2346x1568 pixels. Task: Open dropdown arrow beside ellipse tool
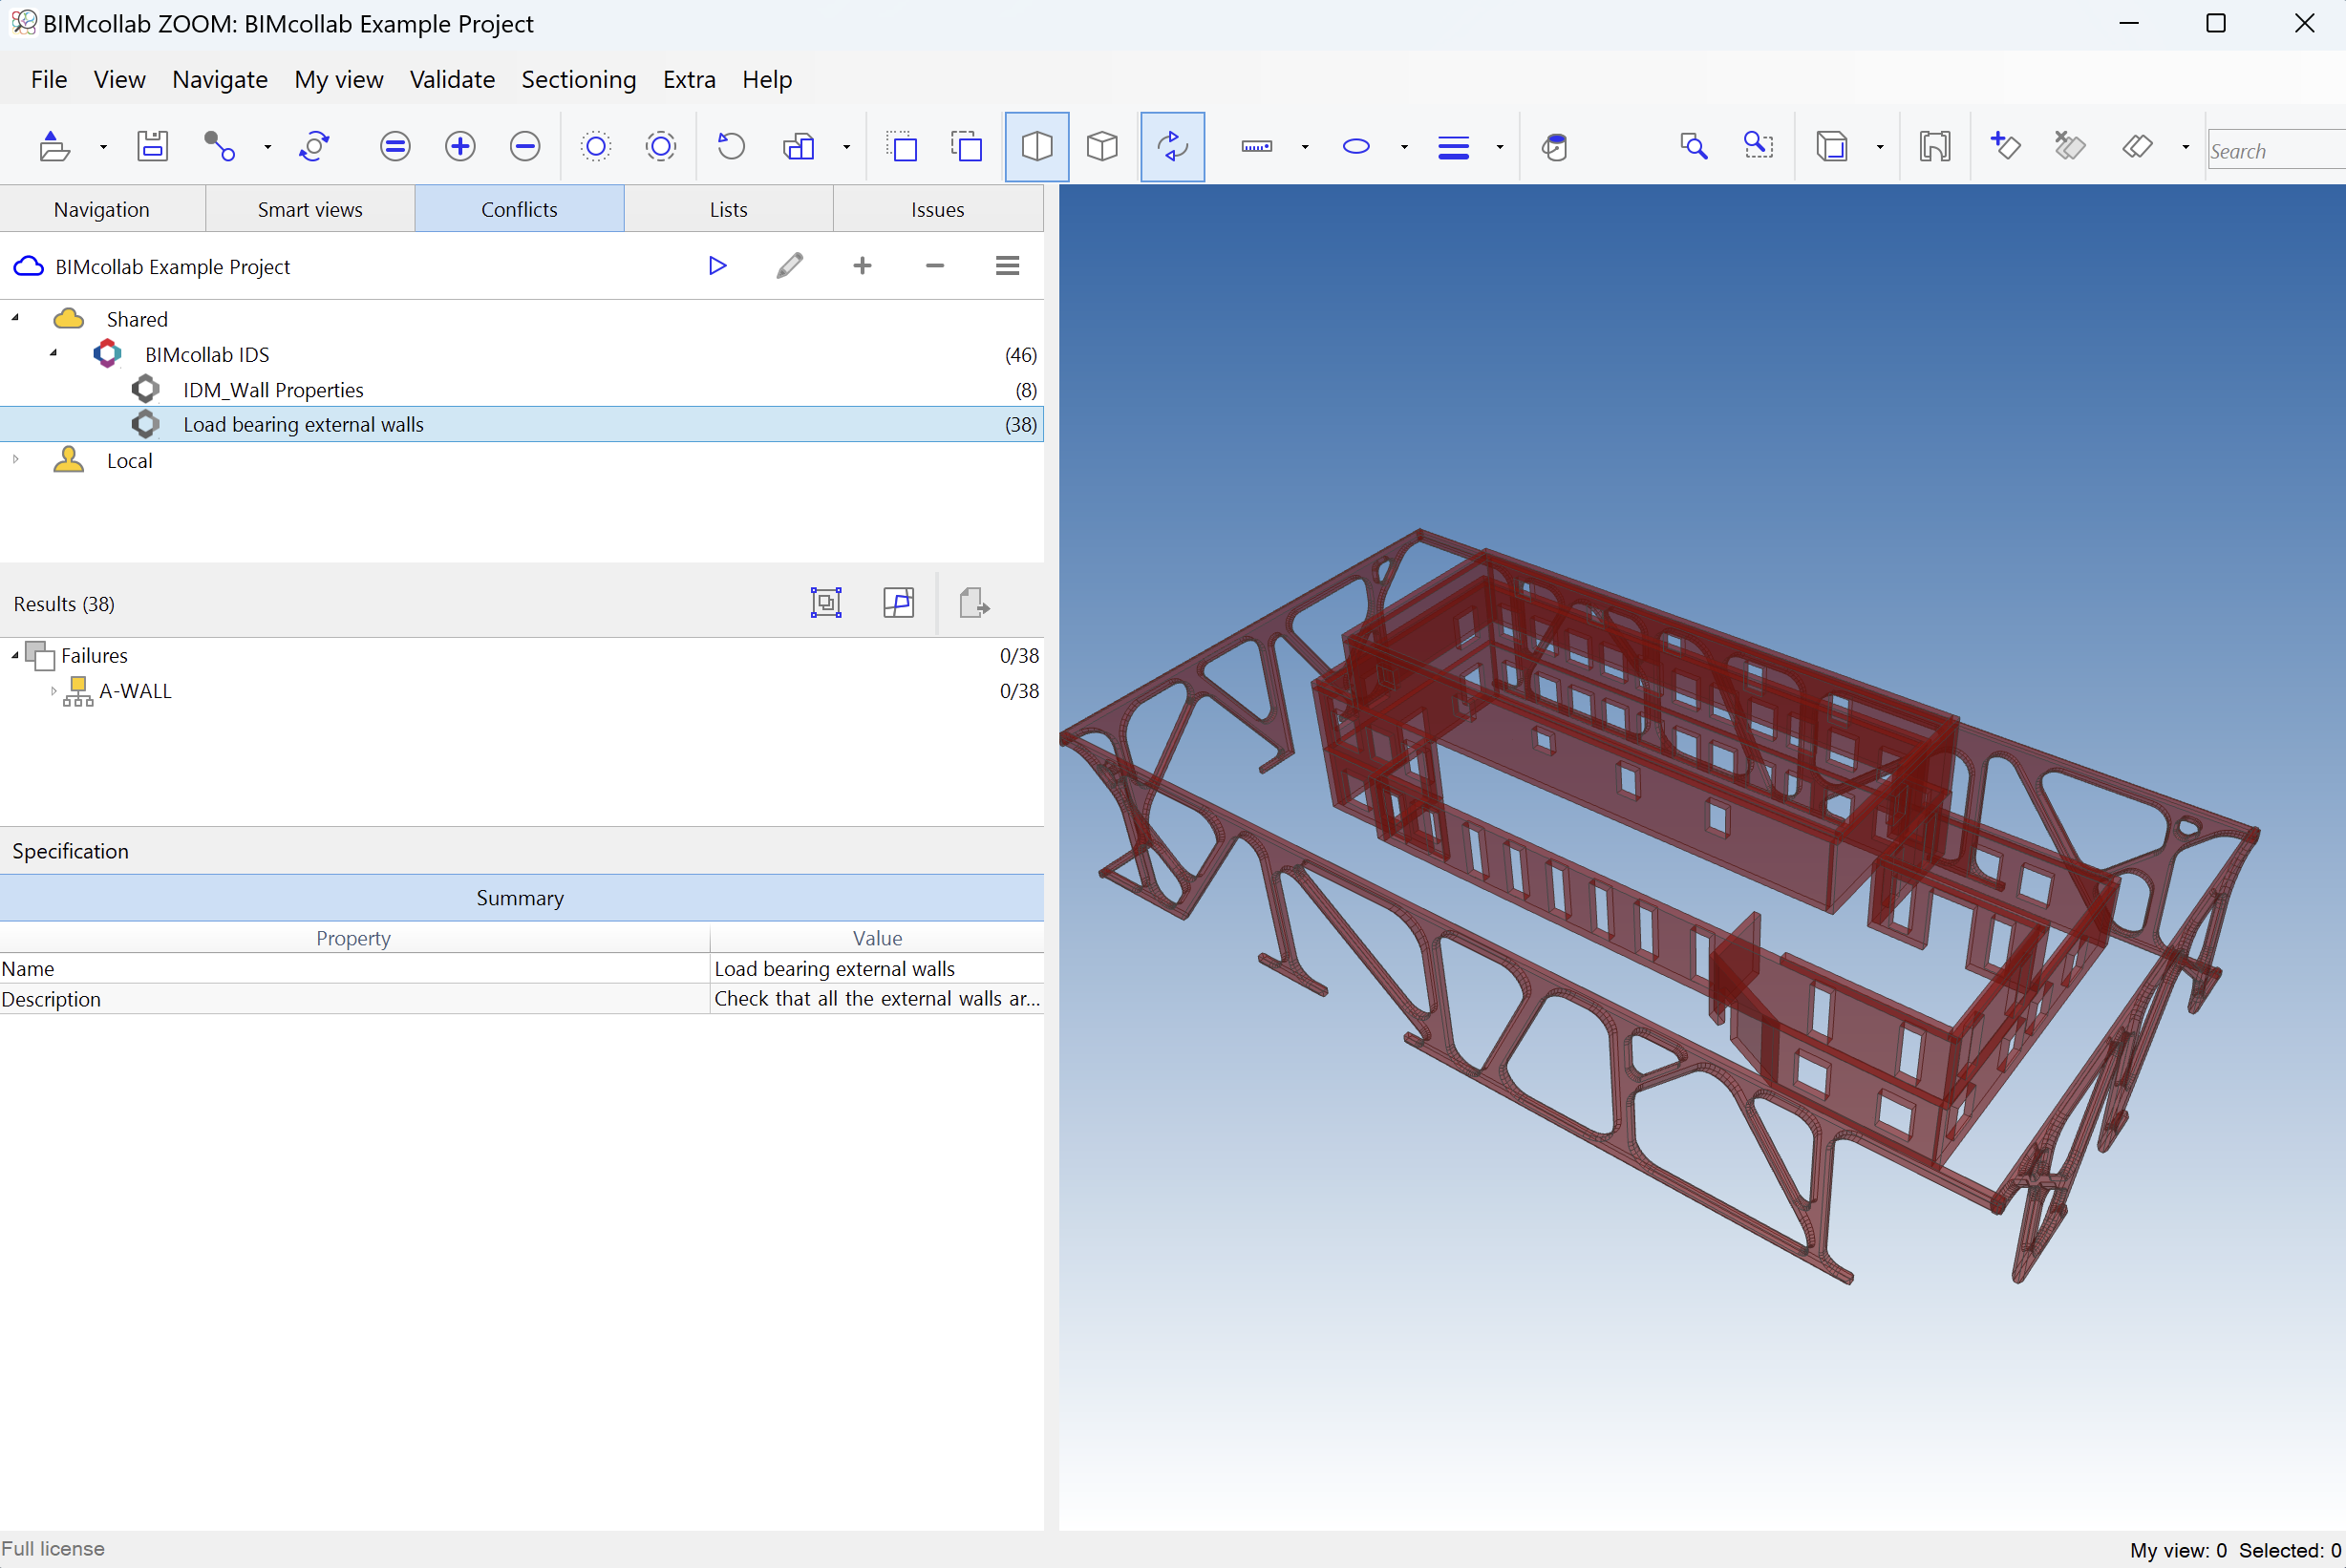[1404, 148]
